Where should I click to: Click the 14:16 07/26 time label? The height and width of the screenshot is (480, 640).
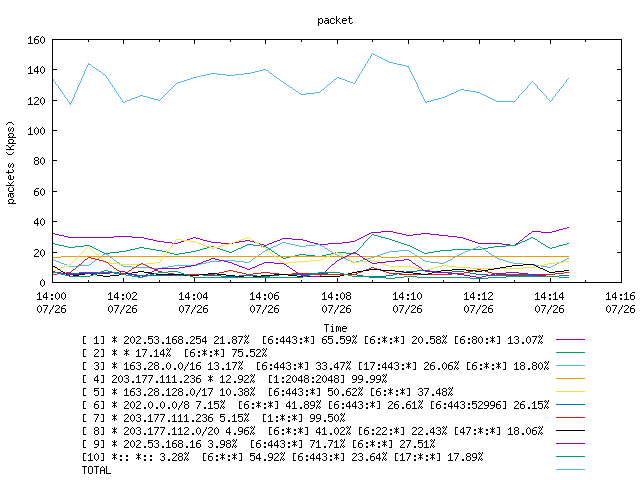click(620, 302)
